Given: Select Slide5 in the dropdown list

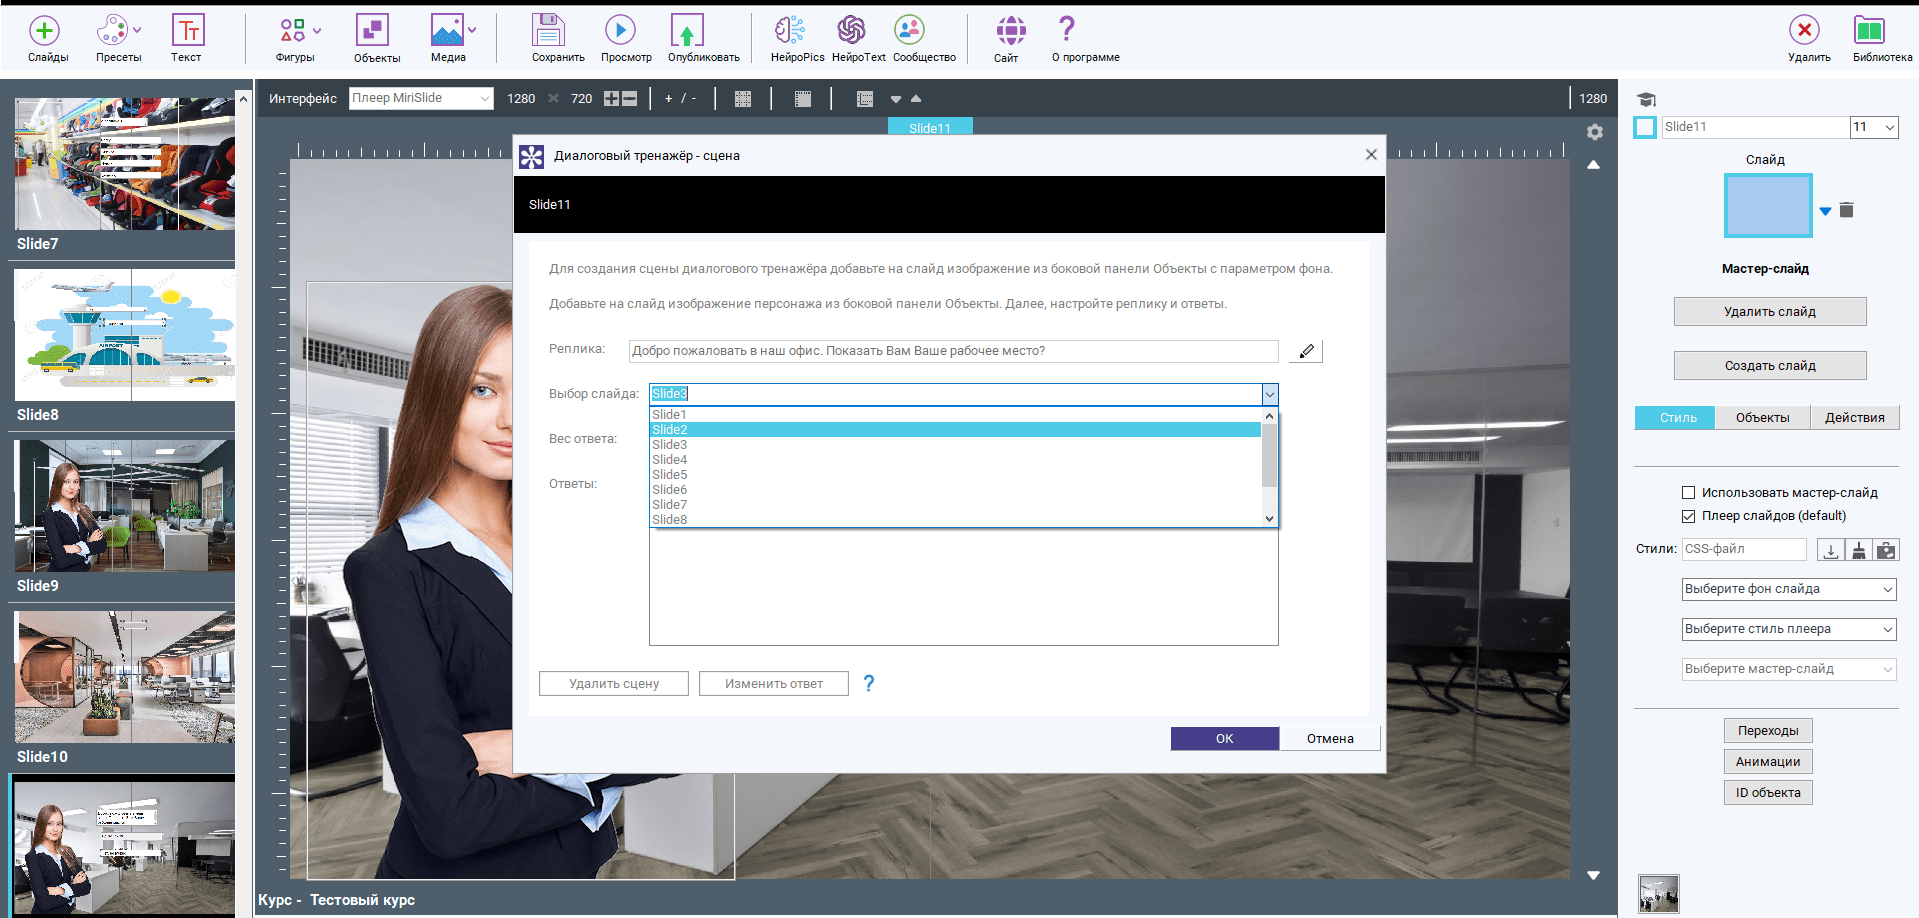Looking at the screenshot, I should click(x=670, y=475).
